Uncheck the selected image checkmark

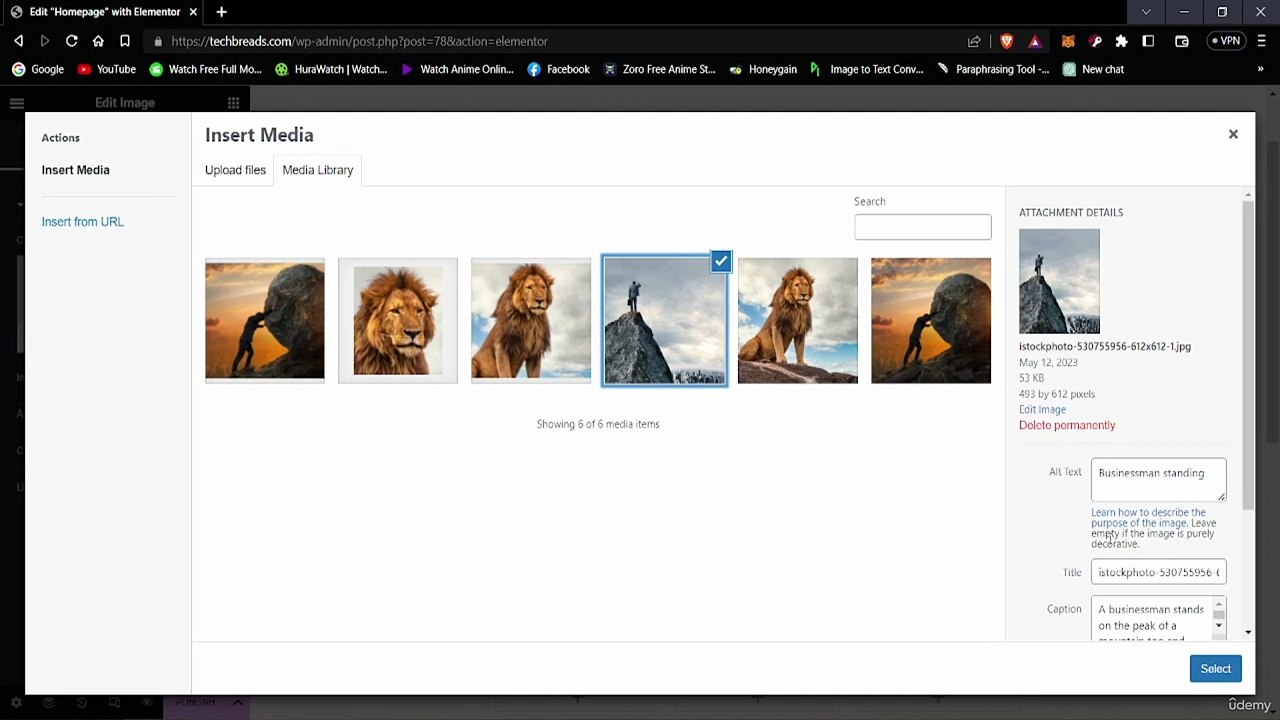[x=721, y=262]
